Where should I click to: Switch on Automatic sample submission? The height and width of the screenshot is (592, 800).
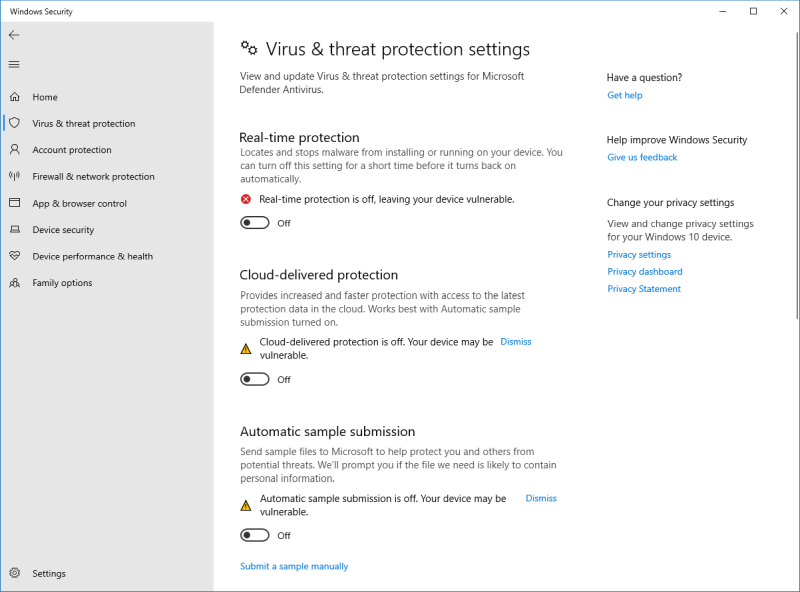coord(255,535)
